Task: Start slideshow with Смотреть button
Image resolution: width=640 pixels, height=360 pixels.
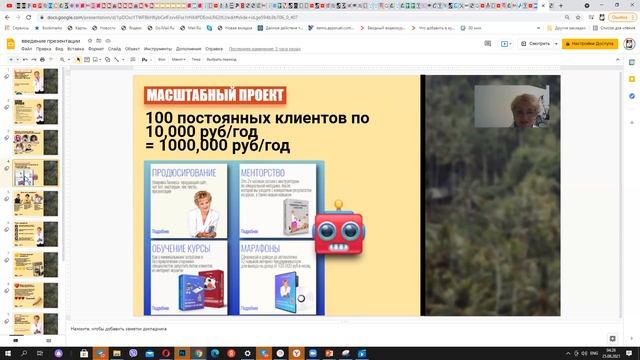Action: point(536,44)
